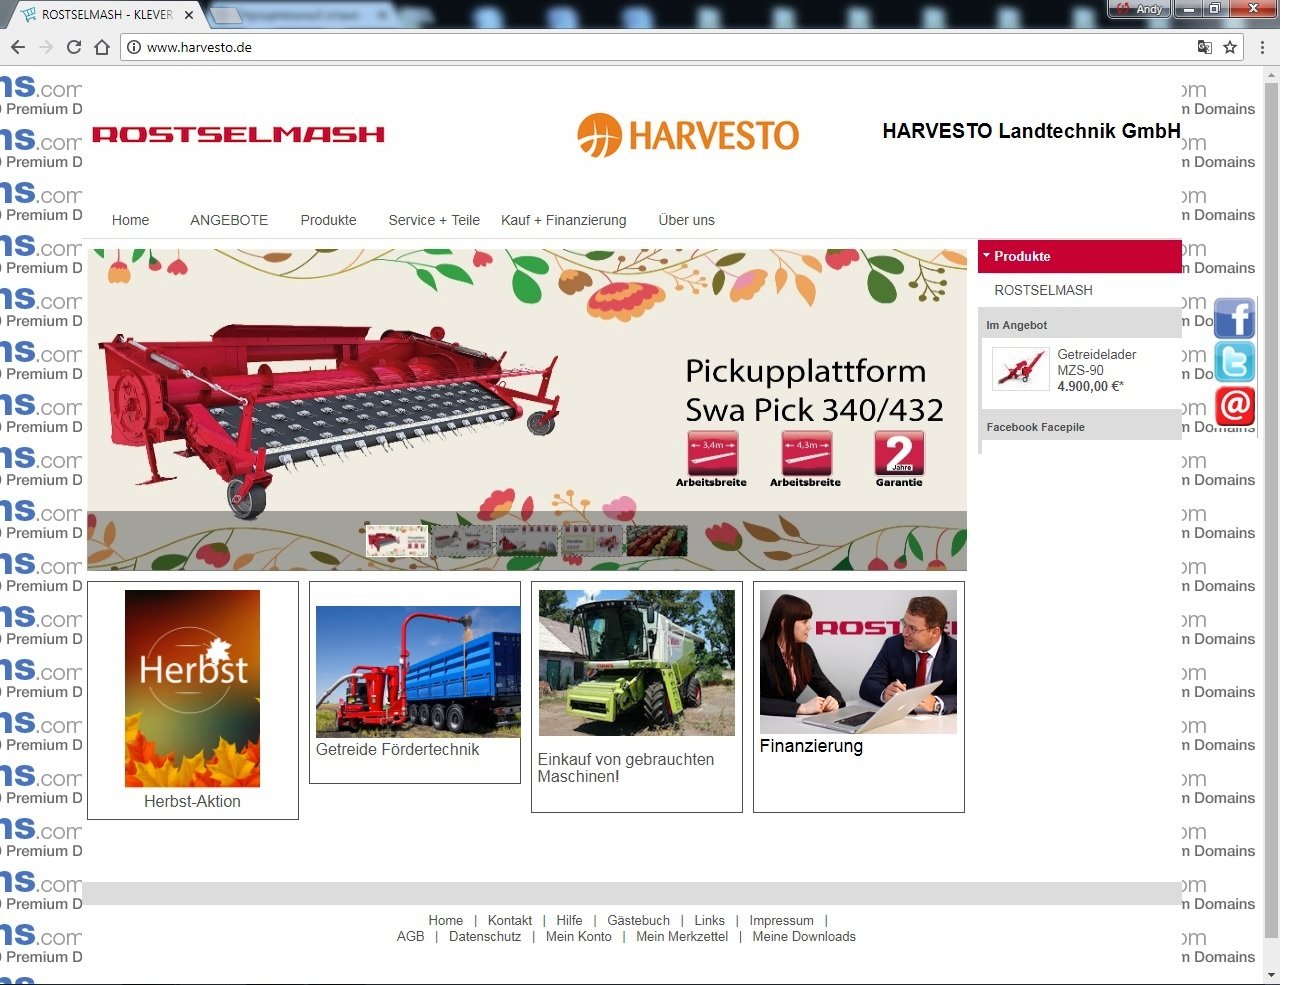
Task: Click HARVESTO Landtechnik GmbH heading
Action: (1031, 131)
